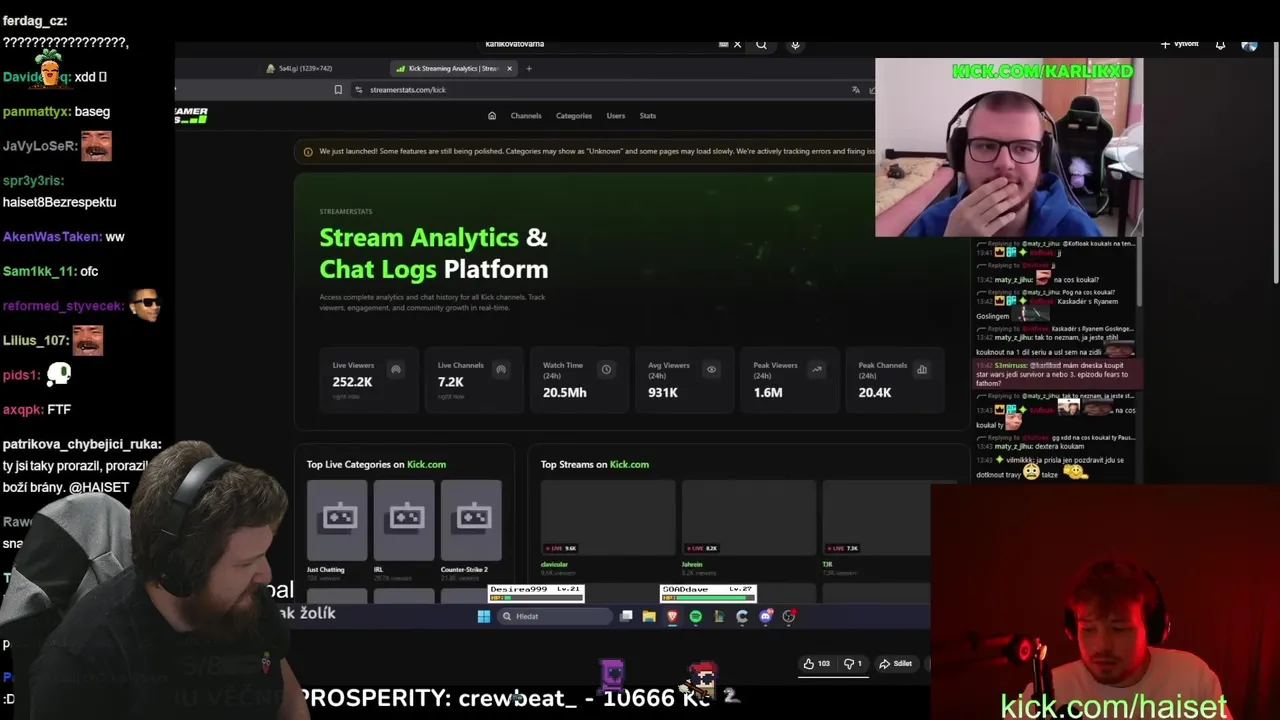
Task: Click the taskbar Hledat search box
Action: pos(555,617)
